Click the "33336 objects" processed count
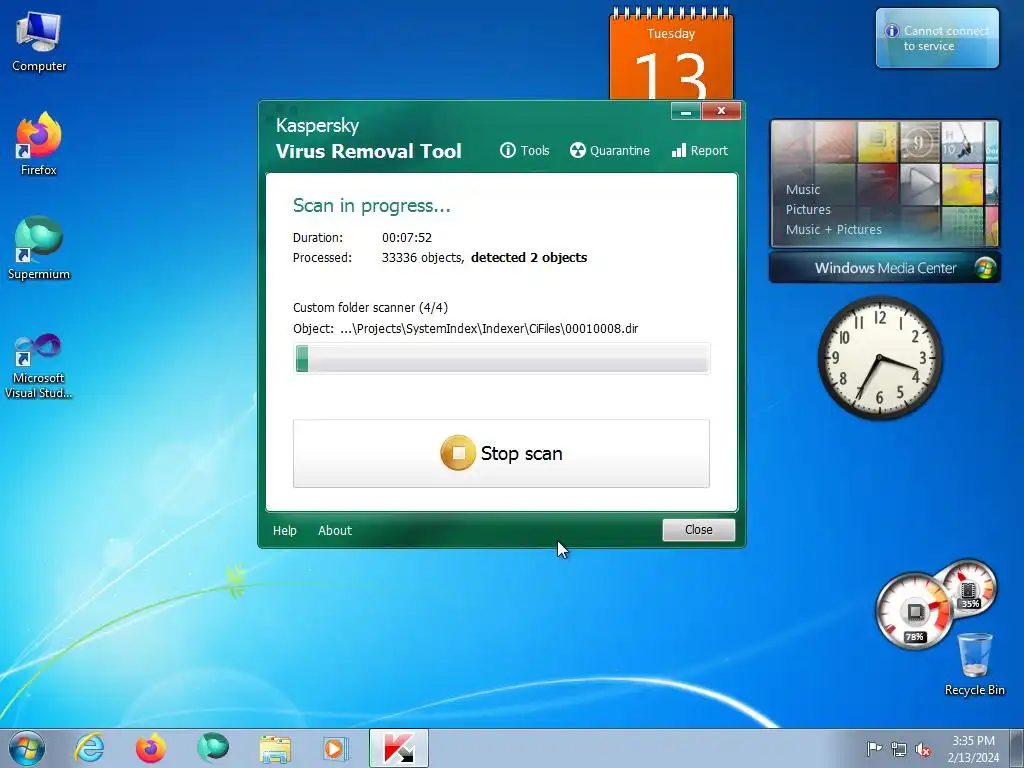 click(x=423, y=257)
